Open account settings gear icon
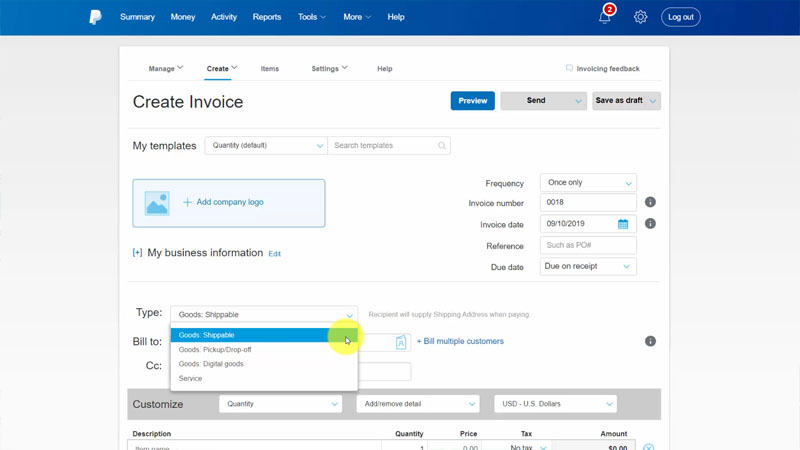The image size is (800, 450). point(640,17)
